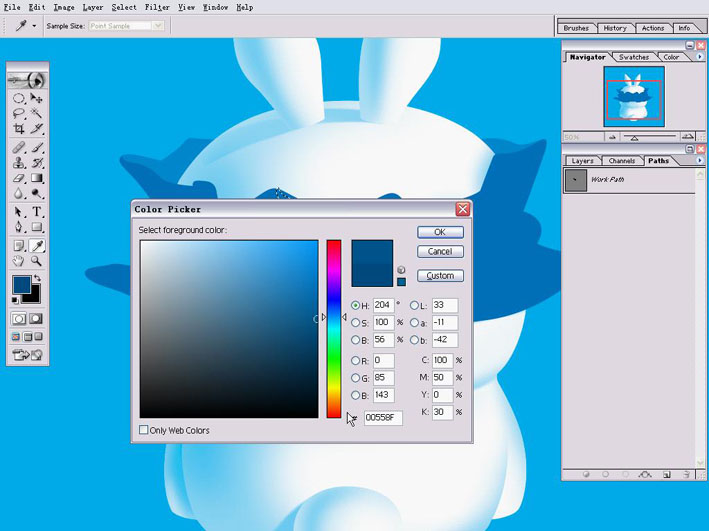Select the History Brush tool
Image resolution: width=709 pixels, height=531 pixels.
(x=37, y=163)
